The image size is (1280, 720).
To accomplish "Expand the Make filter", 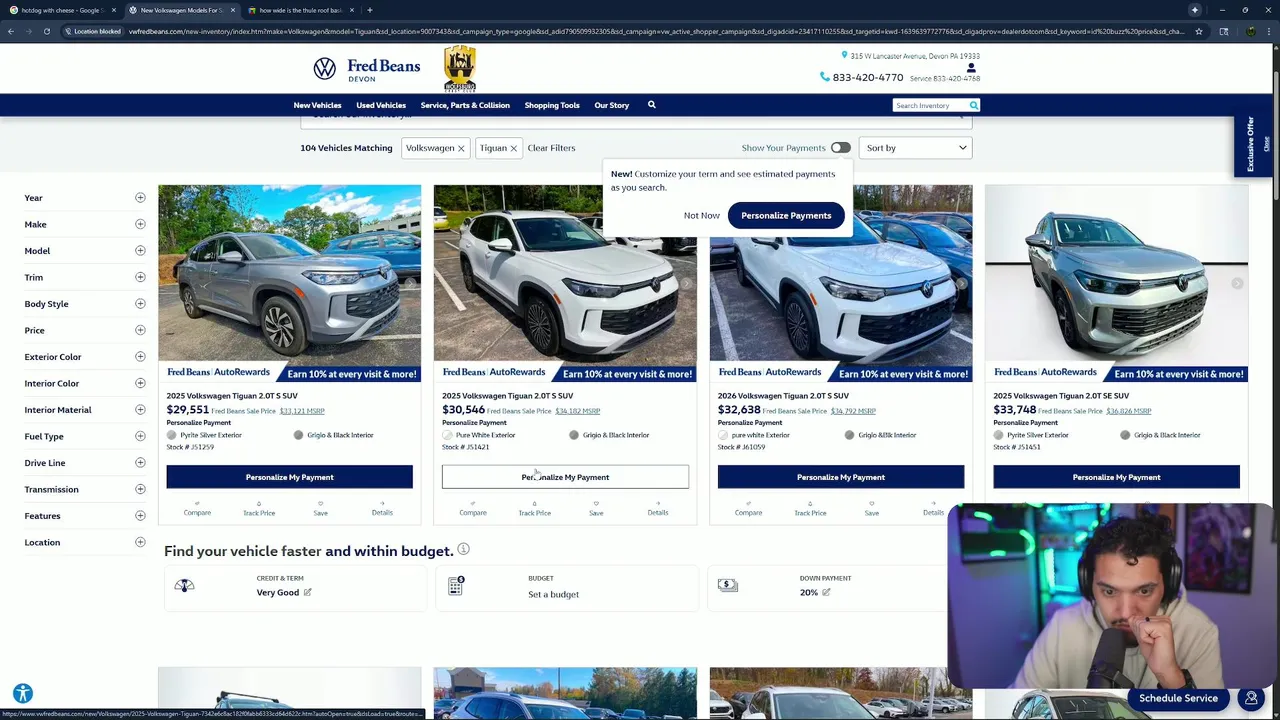I will [140, 224].
